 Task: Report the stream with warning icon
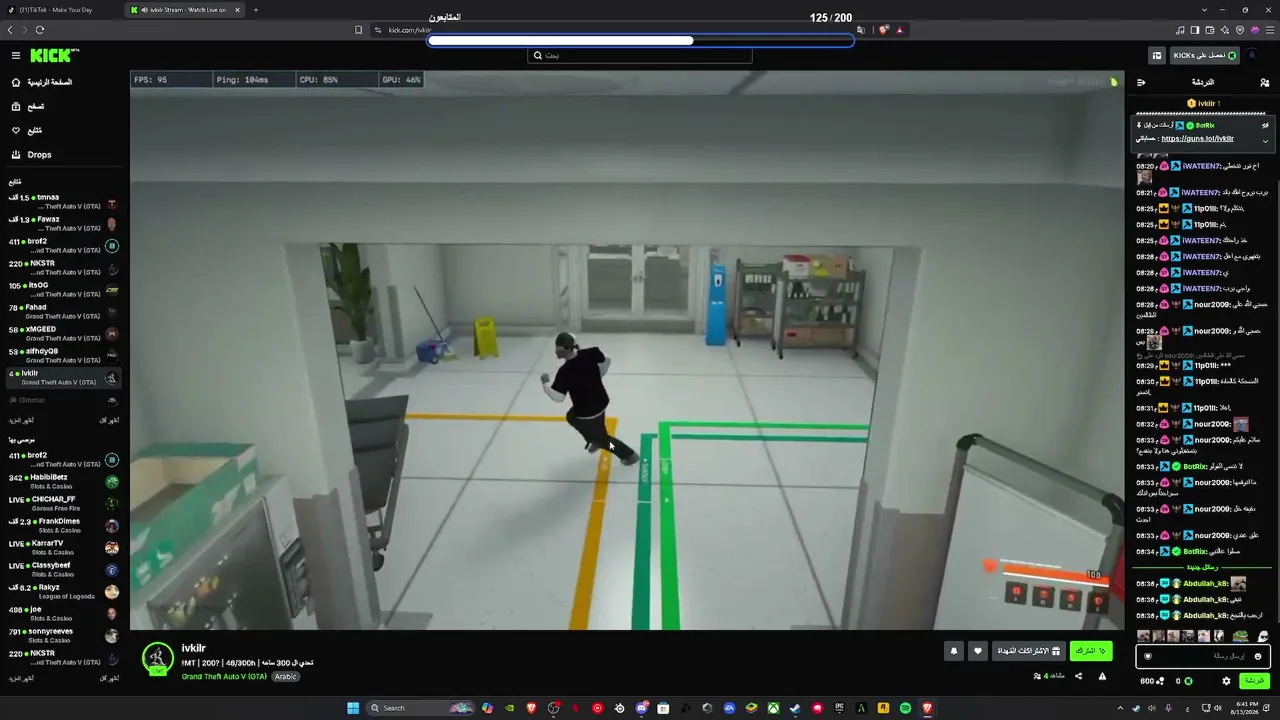[1102, 676]
